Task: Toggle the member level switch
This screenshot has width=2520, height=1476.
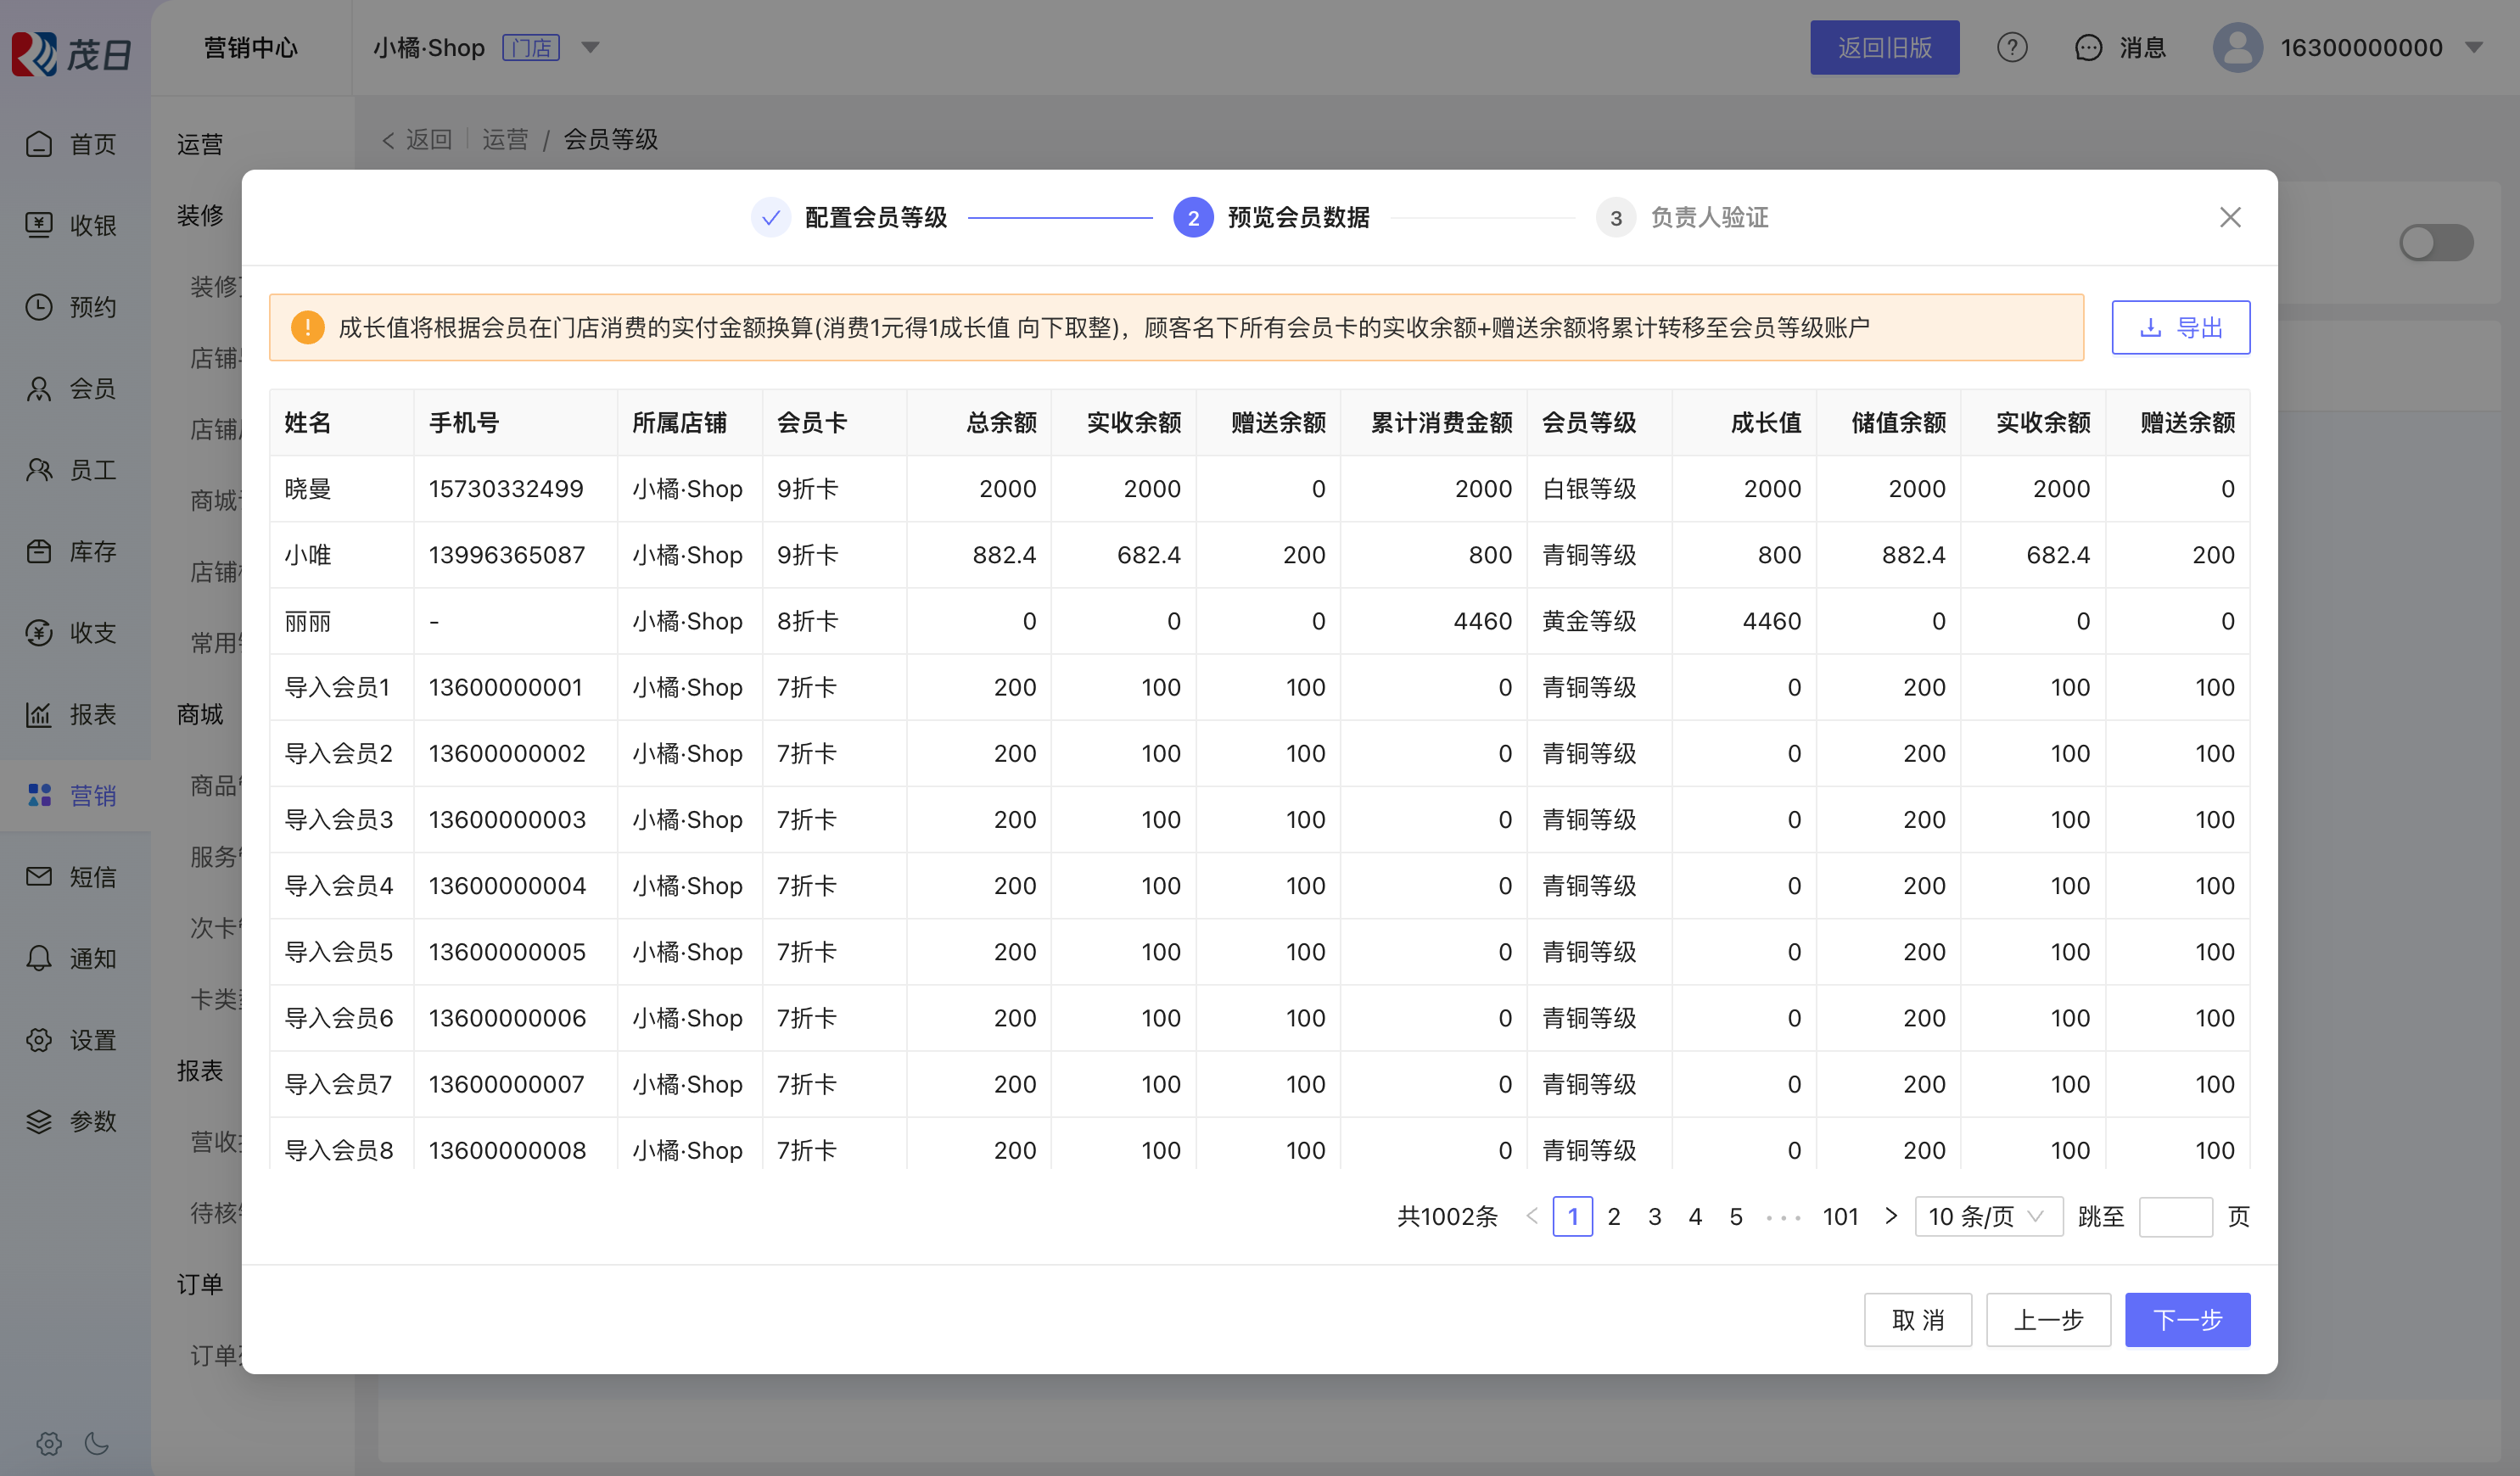Action: [x=2435, y=243]
